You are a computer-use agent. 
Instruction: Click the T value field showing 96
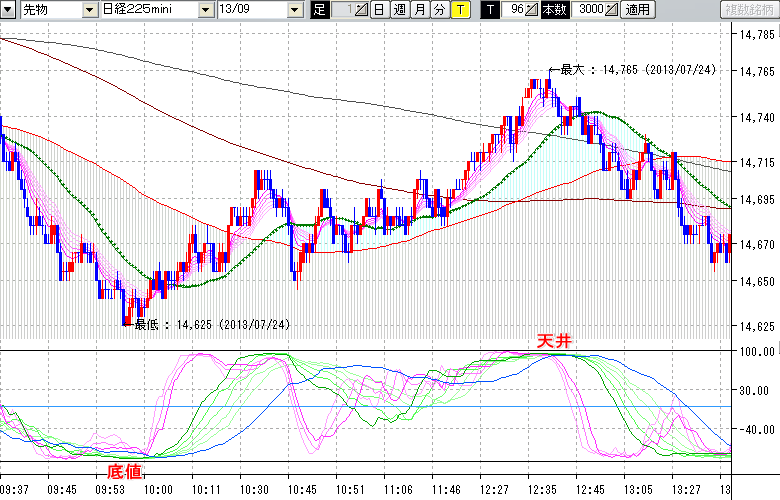(514, 10)
